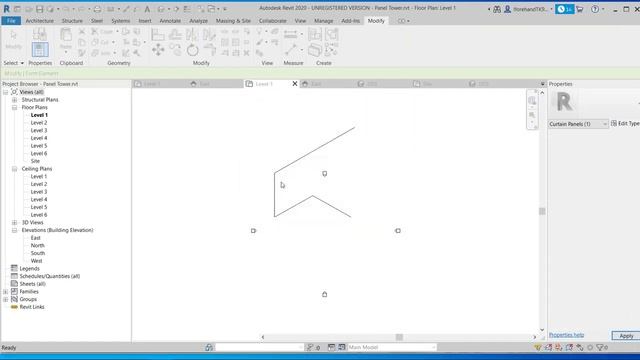Click the Revit Links browser item
640x360 pixels.
pos(31,307)
